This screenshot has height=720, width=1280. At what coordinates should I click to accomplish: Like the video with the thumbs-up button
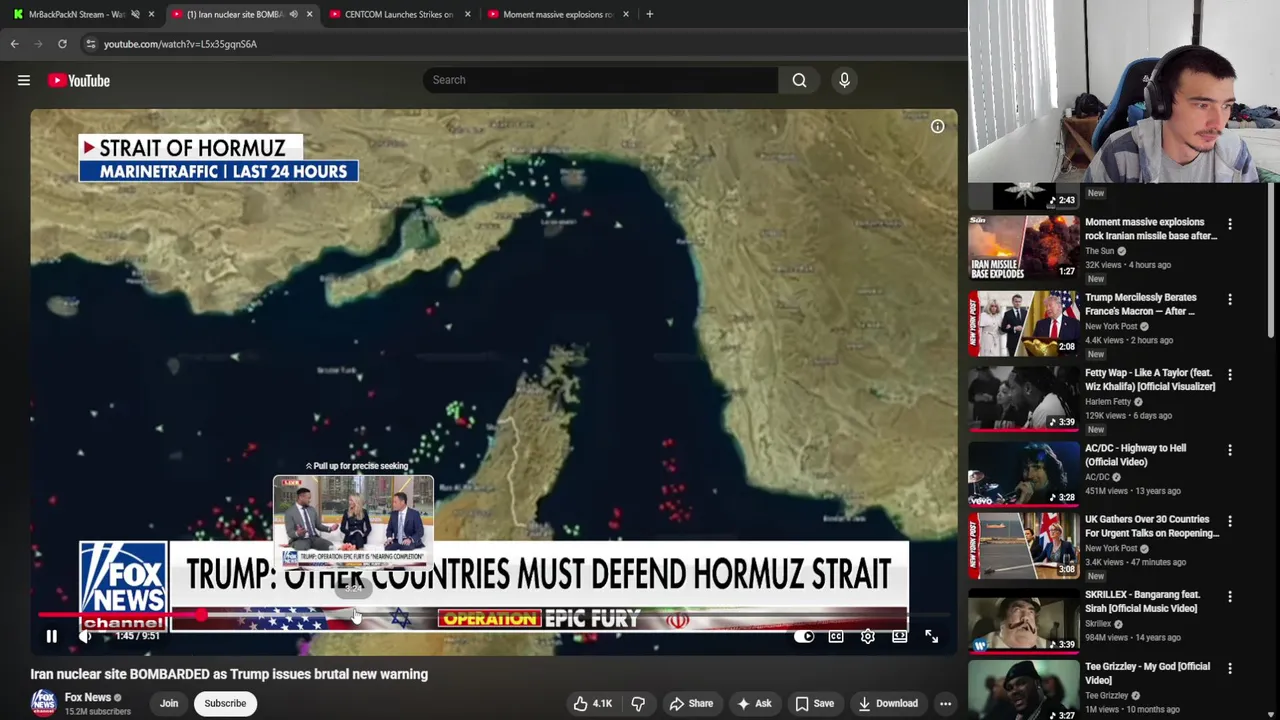[592, 704]
